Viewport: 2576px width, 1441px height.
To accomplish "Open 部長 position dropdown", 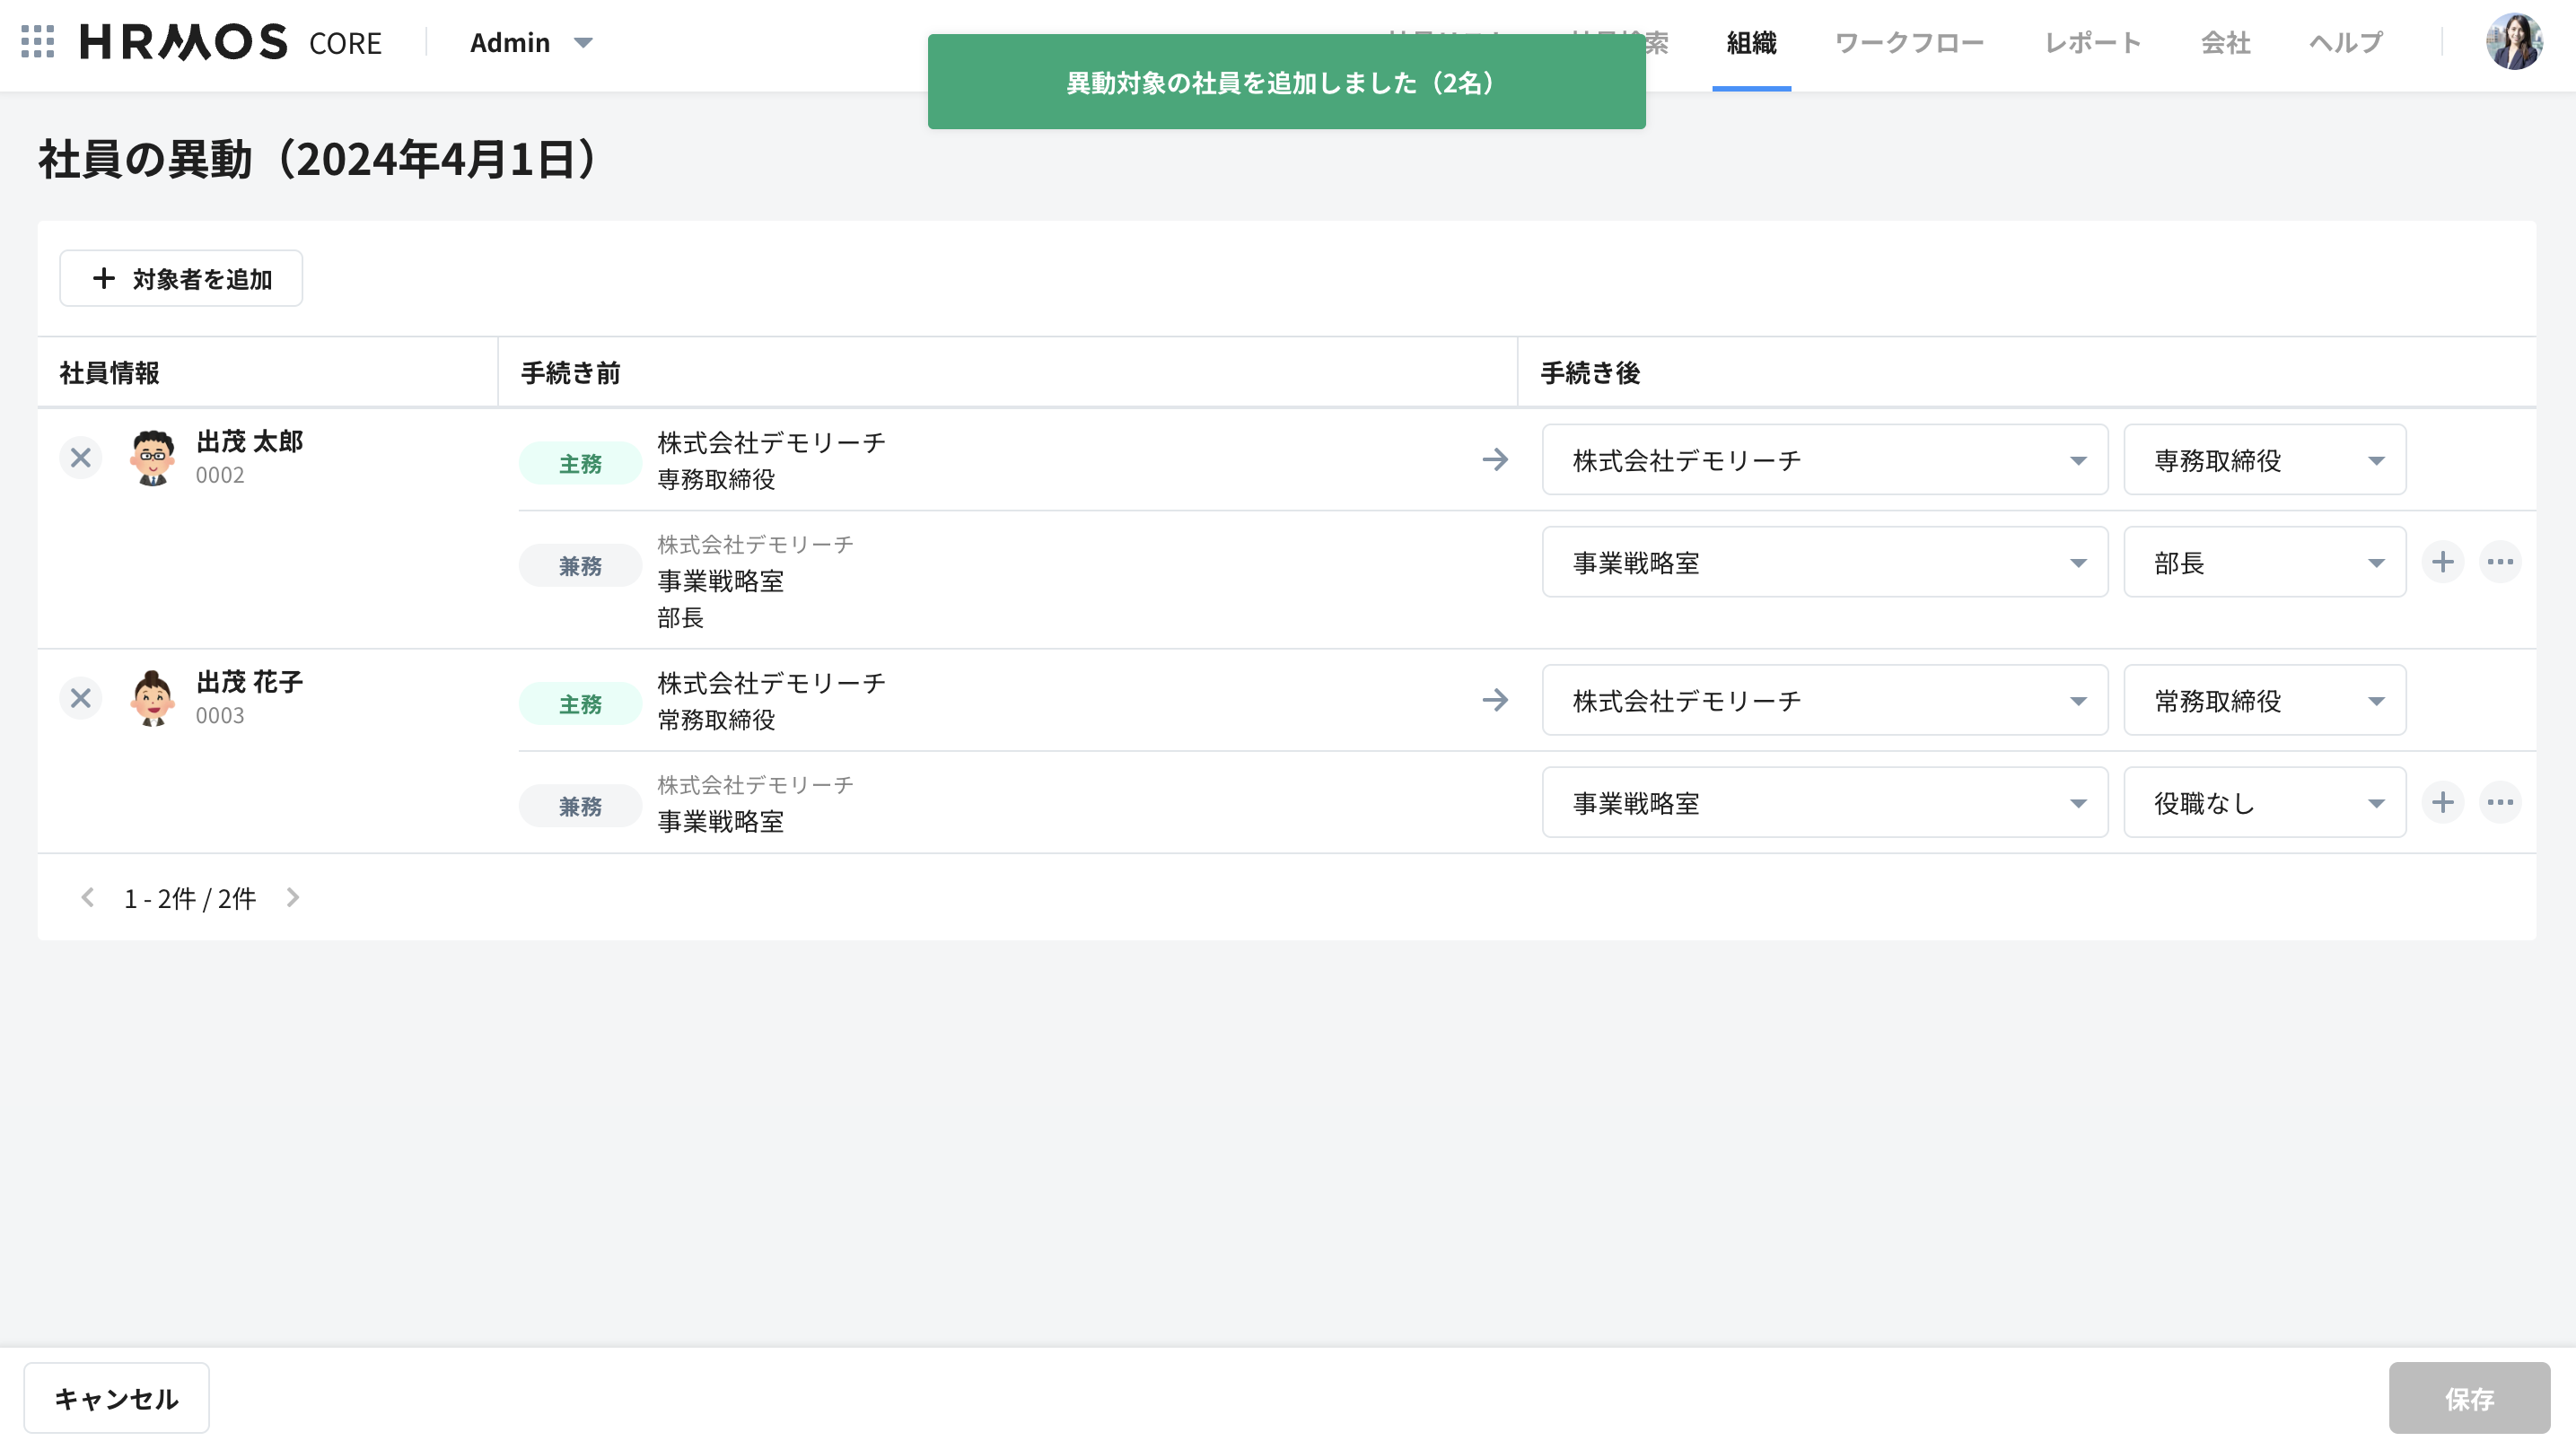I will (2264, 562).
